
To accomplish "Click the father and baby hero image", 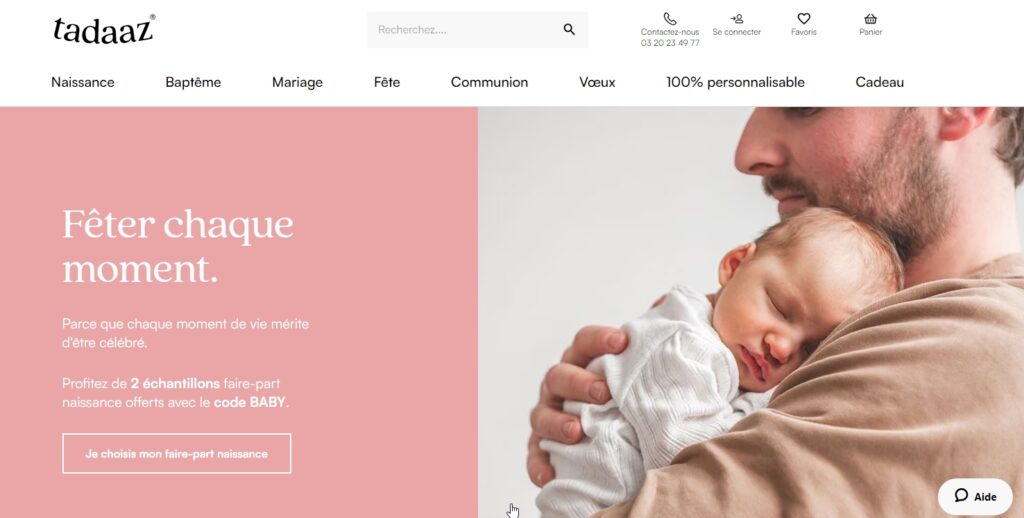I will (x=751, y=312).
